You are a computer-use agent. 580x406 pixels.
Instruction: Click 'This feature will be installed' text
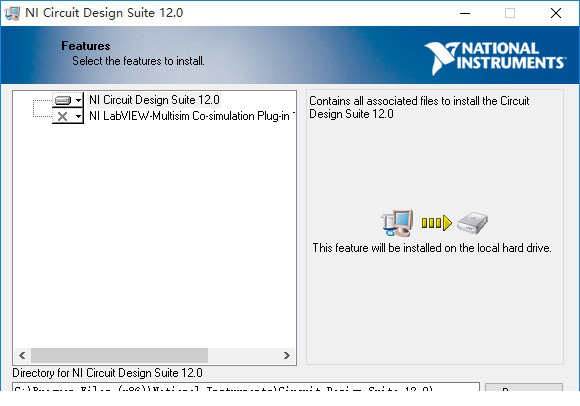point(432,248)
